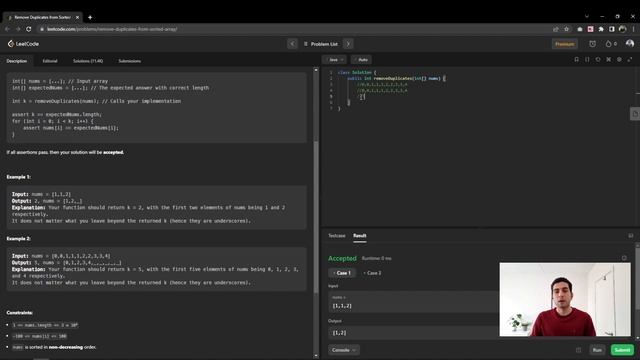
Task: Open the Chrome three-dot menu
Action: (633, 29)
